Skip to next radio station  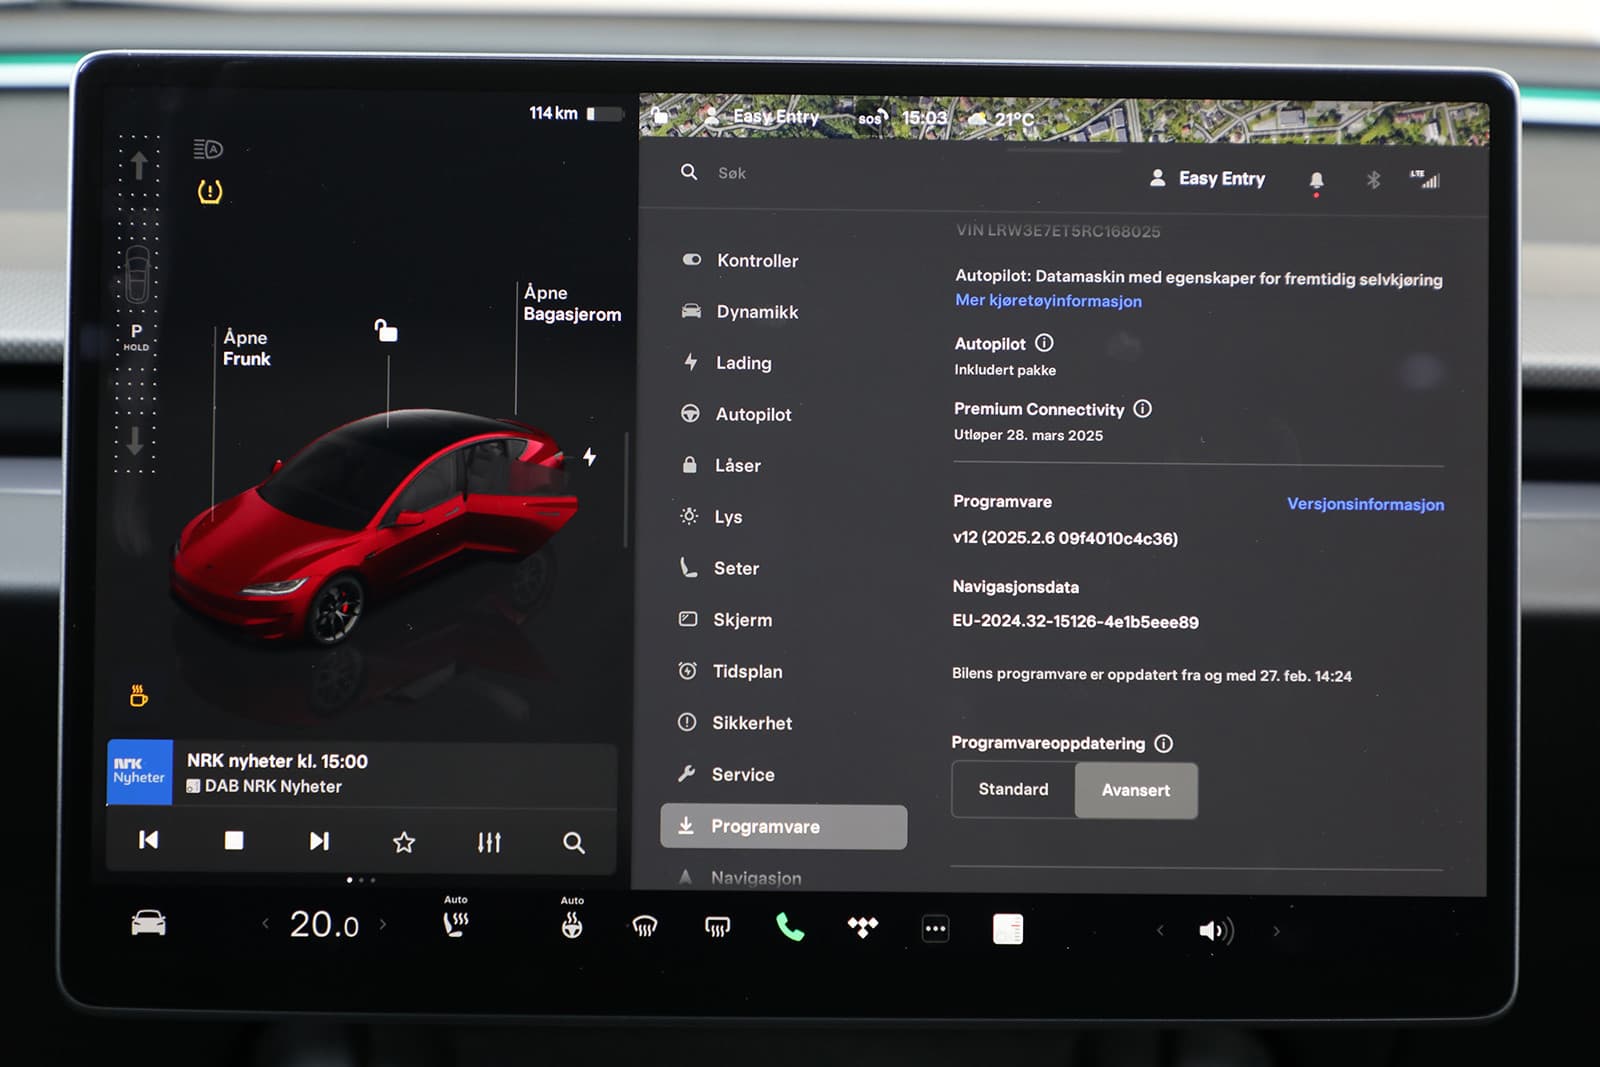click(319, 841)
